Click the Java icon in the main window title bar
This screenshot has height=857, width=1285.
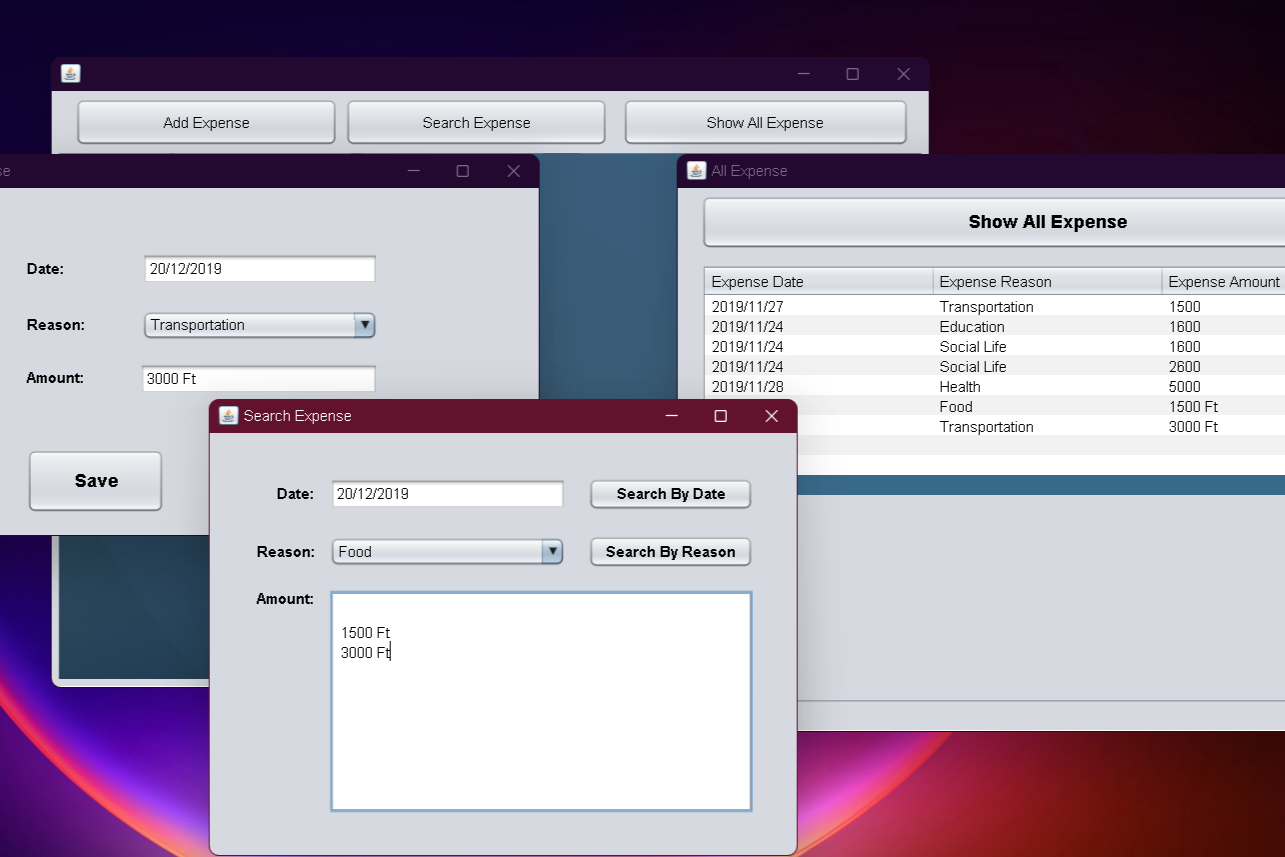tap(70, 74)
